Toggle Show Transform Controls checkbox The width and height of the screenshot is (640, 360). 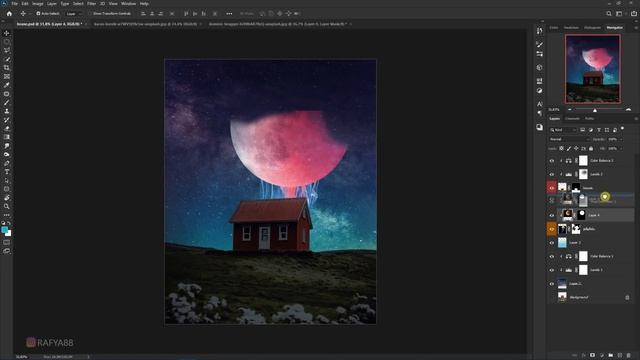click(91, 13)
